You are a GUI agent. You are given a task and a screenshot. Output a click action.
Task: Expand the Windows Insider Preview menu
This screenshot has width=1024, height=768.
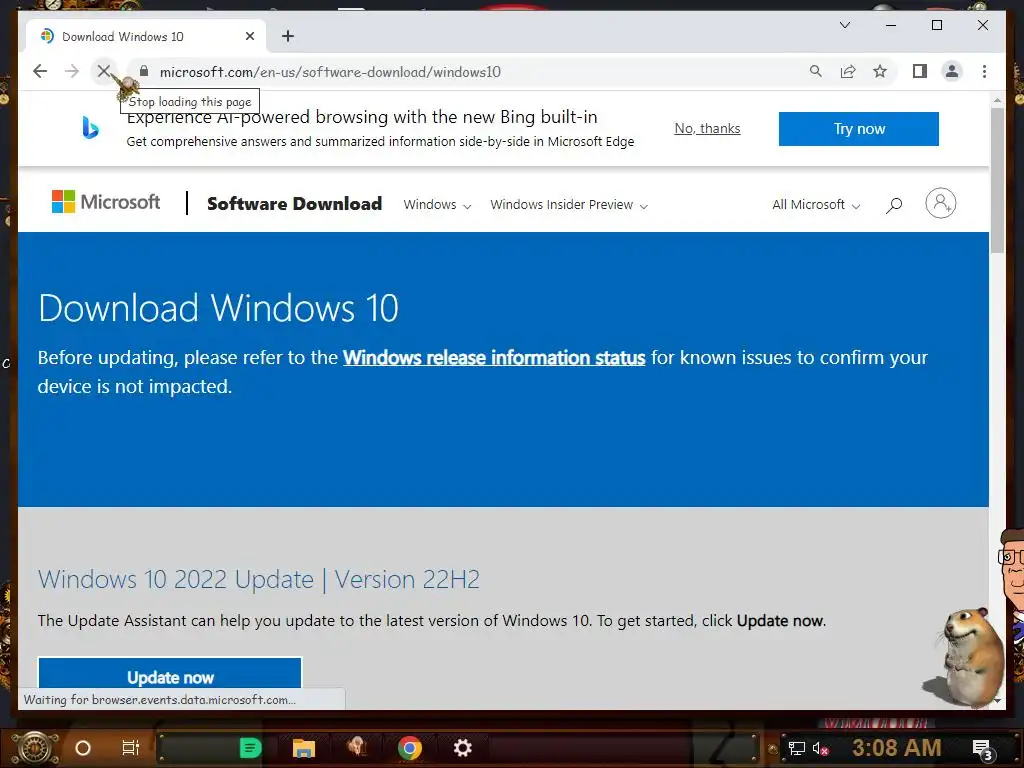(x=569, y=204)
